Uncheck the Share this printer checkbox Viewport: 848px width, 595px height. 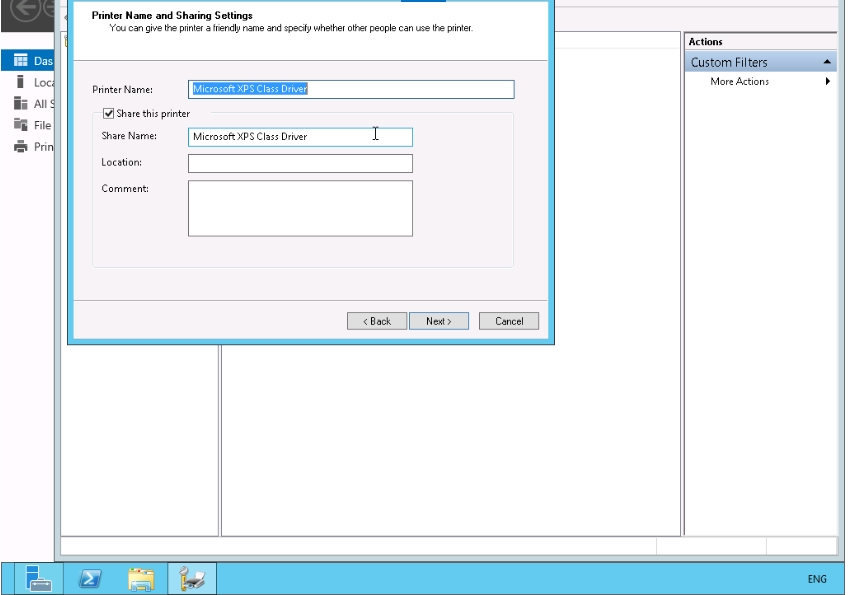coord(109,114)
